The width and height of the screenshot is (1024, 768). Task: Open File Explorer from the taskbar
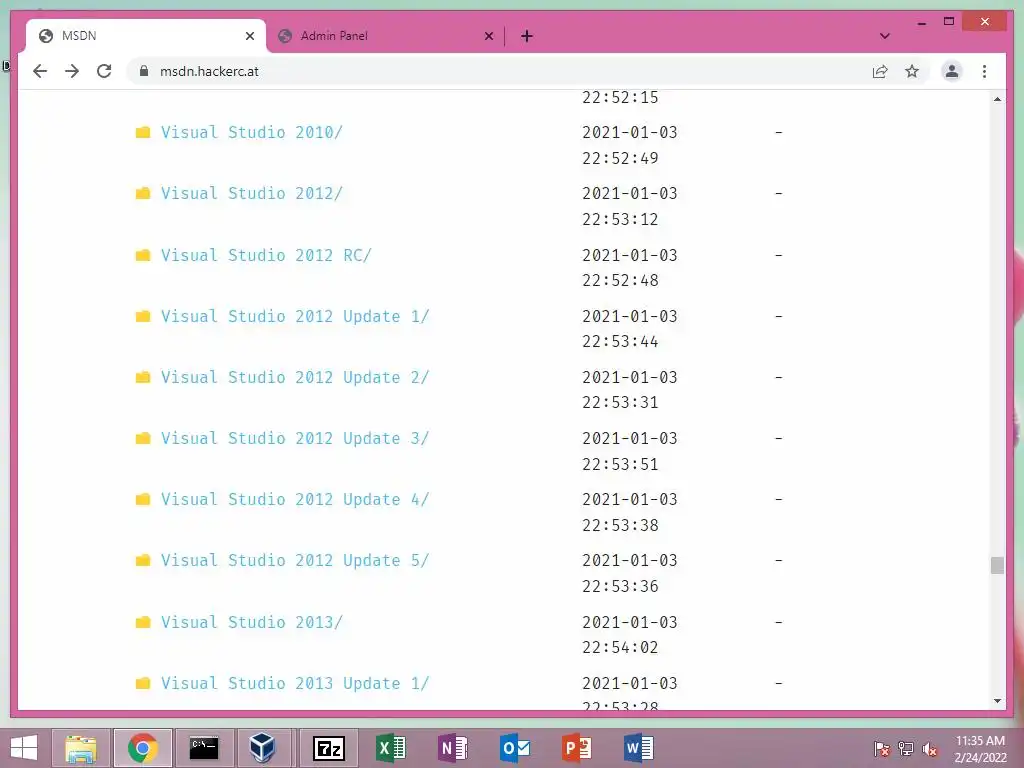pos(81,748)
